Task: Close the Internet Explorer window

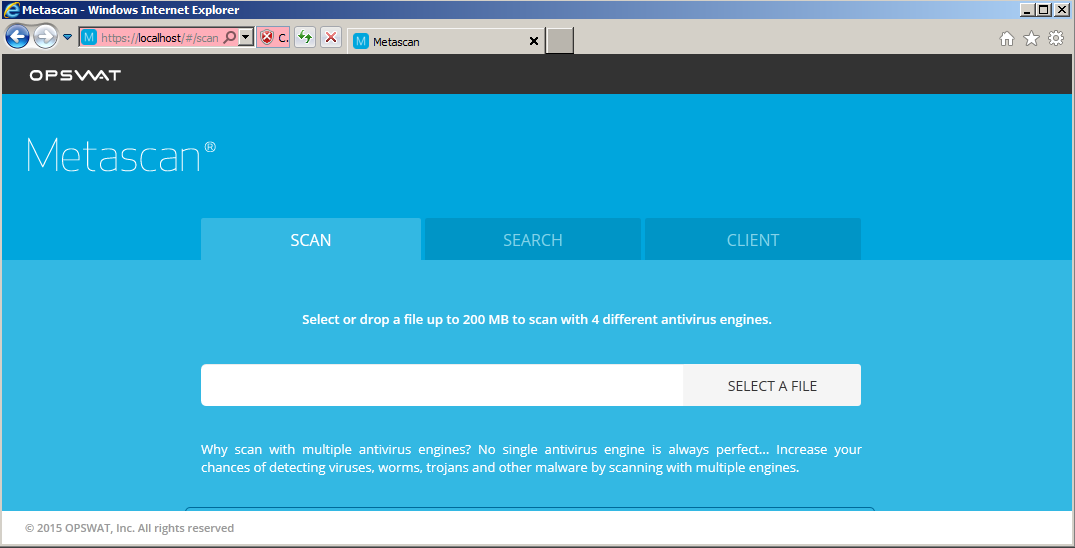Action: [1062, 10]
